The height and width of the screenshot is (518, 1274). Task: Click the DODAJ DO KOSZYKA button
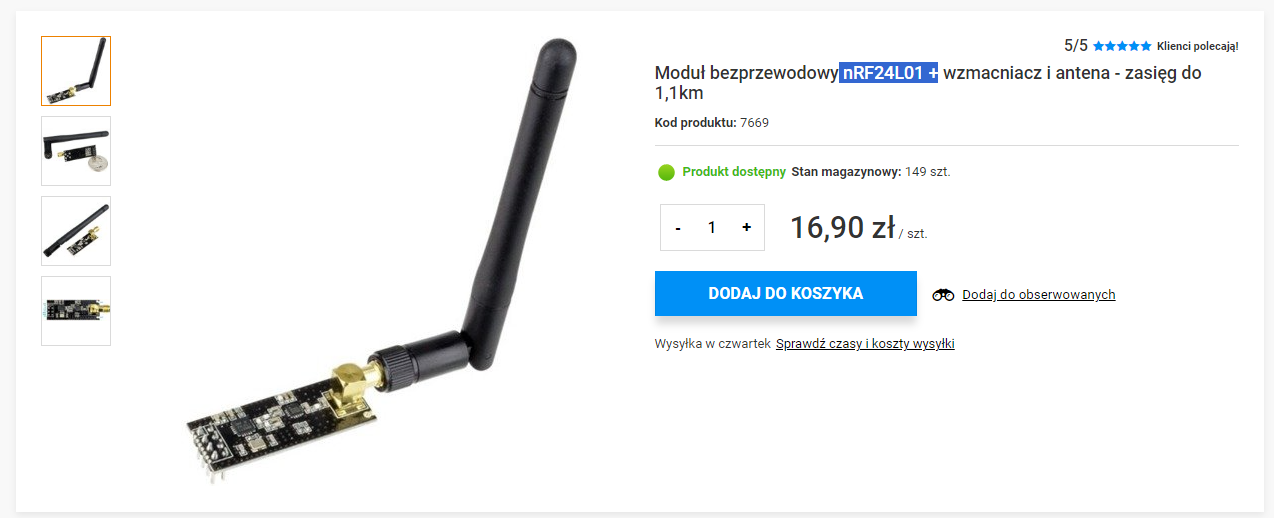coord(786,294)
